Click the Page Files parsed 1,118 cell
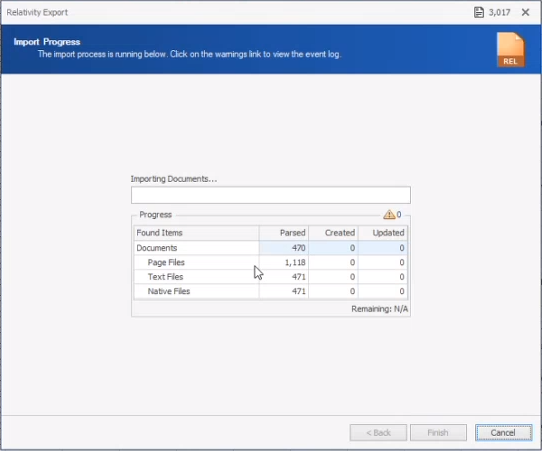 (x=284, y=262)
